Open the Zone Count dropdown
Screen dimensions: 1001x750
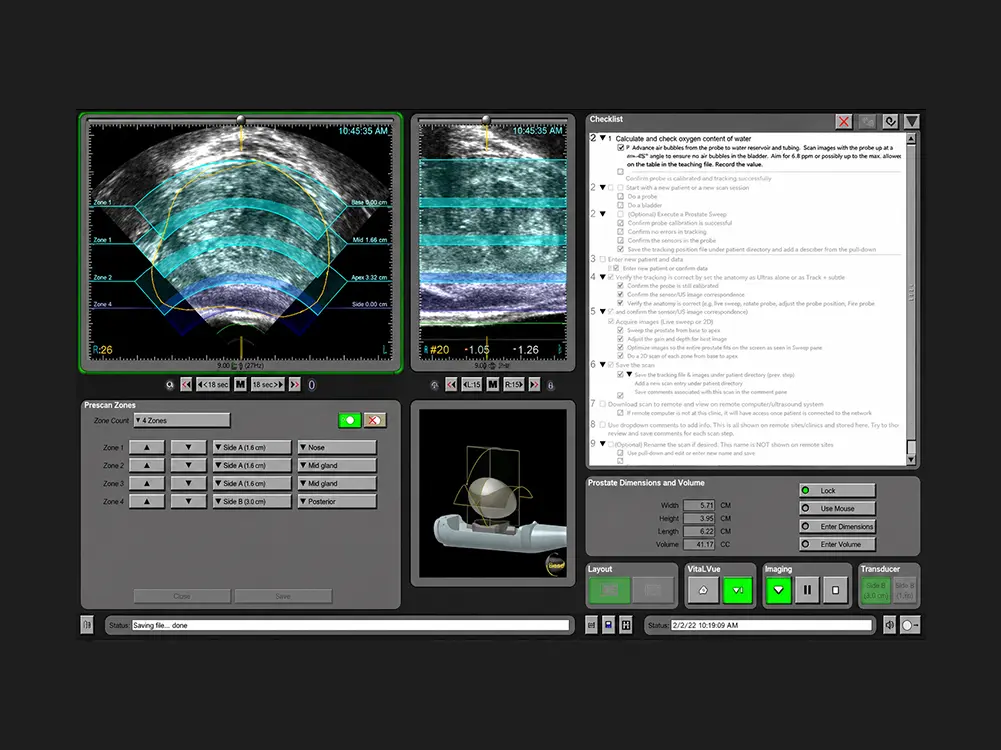pos(182,420)
